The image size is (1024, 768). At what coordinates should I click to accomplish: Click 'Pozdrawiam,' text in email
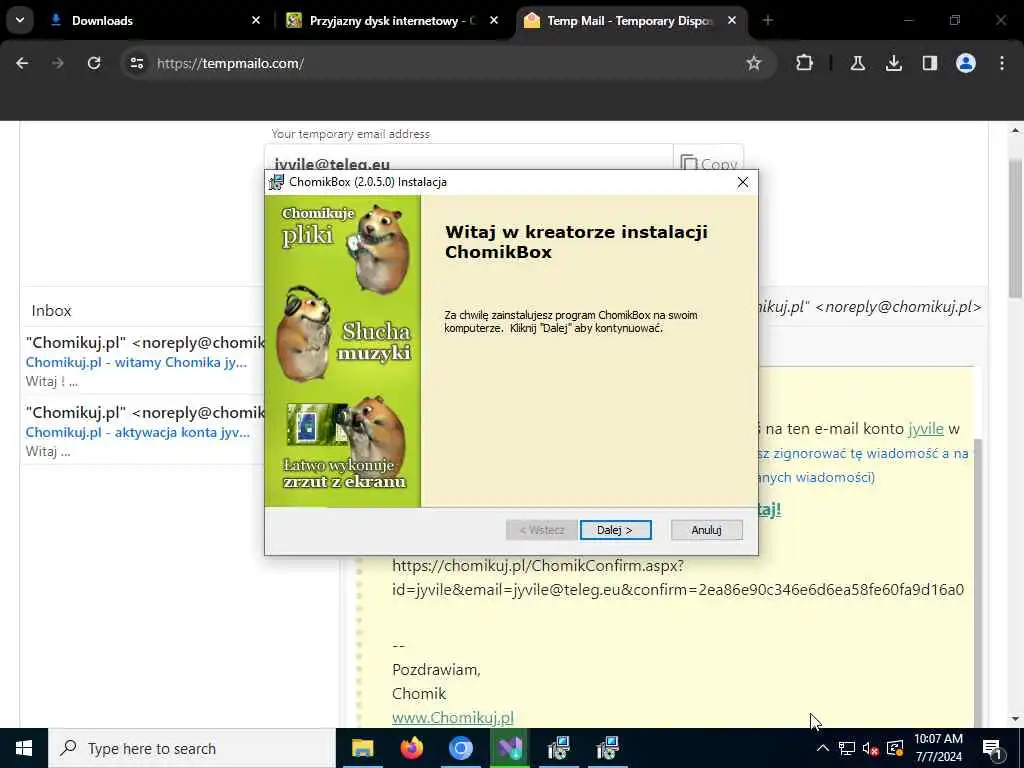click(436, 670)
